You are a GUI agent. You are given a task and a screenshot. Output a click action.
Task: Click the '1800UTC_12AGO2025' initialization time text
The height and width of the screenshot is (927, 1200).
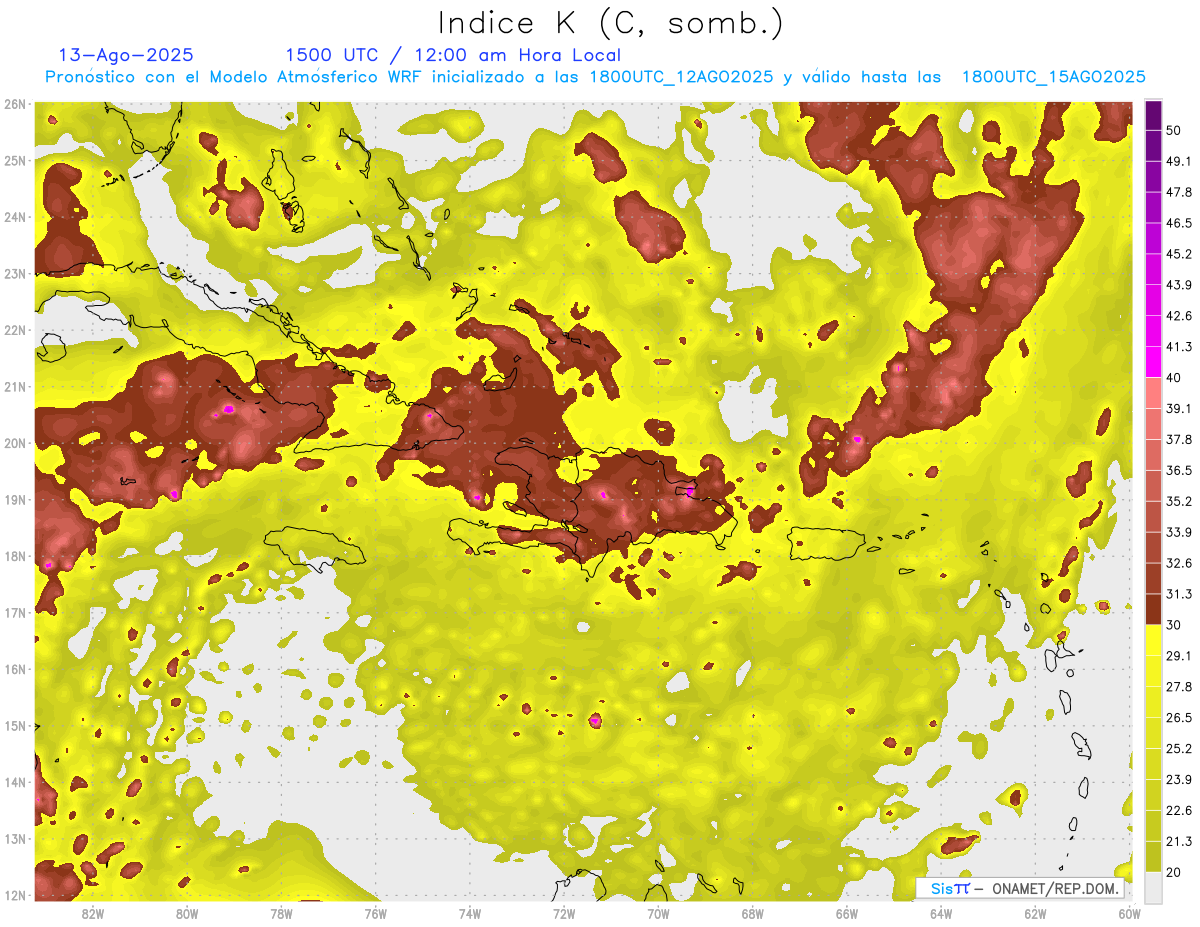[681, 77]
